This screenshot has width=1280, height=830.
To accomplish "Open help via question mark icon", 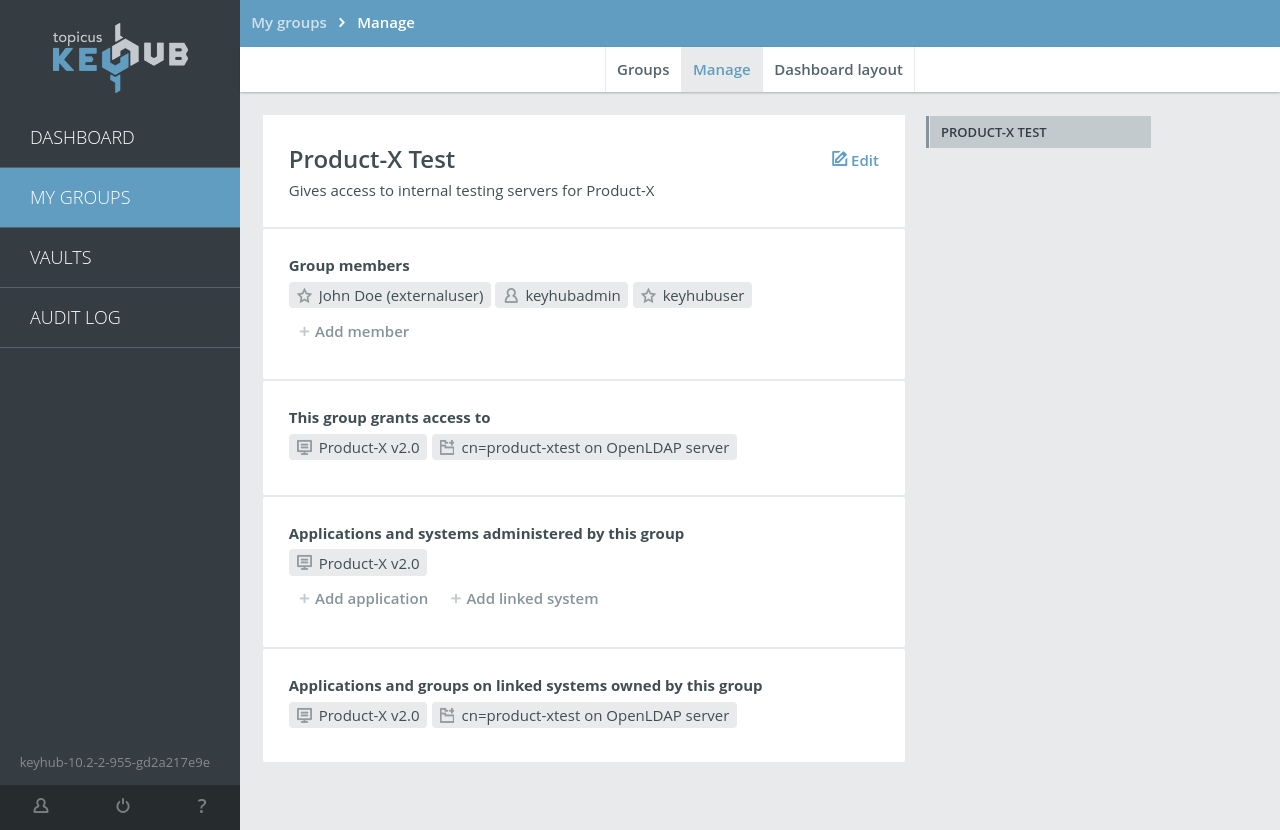I will (202, 806).
